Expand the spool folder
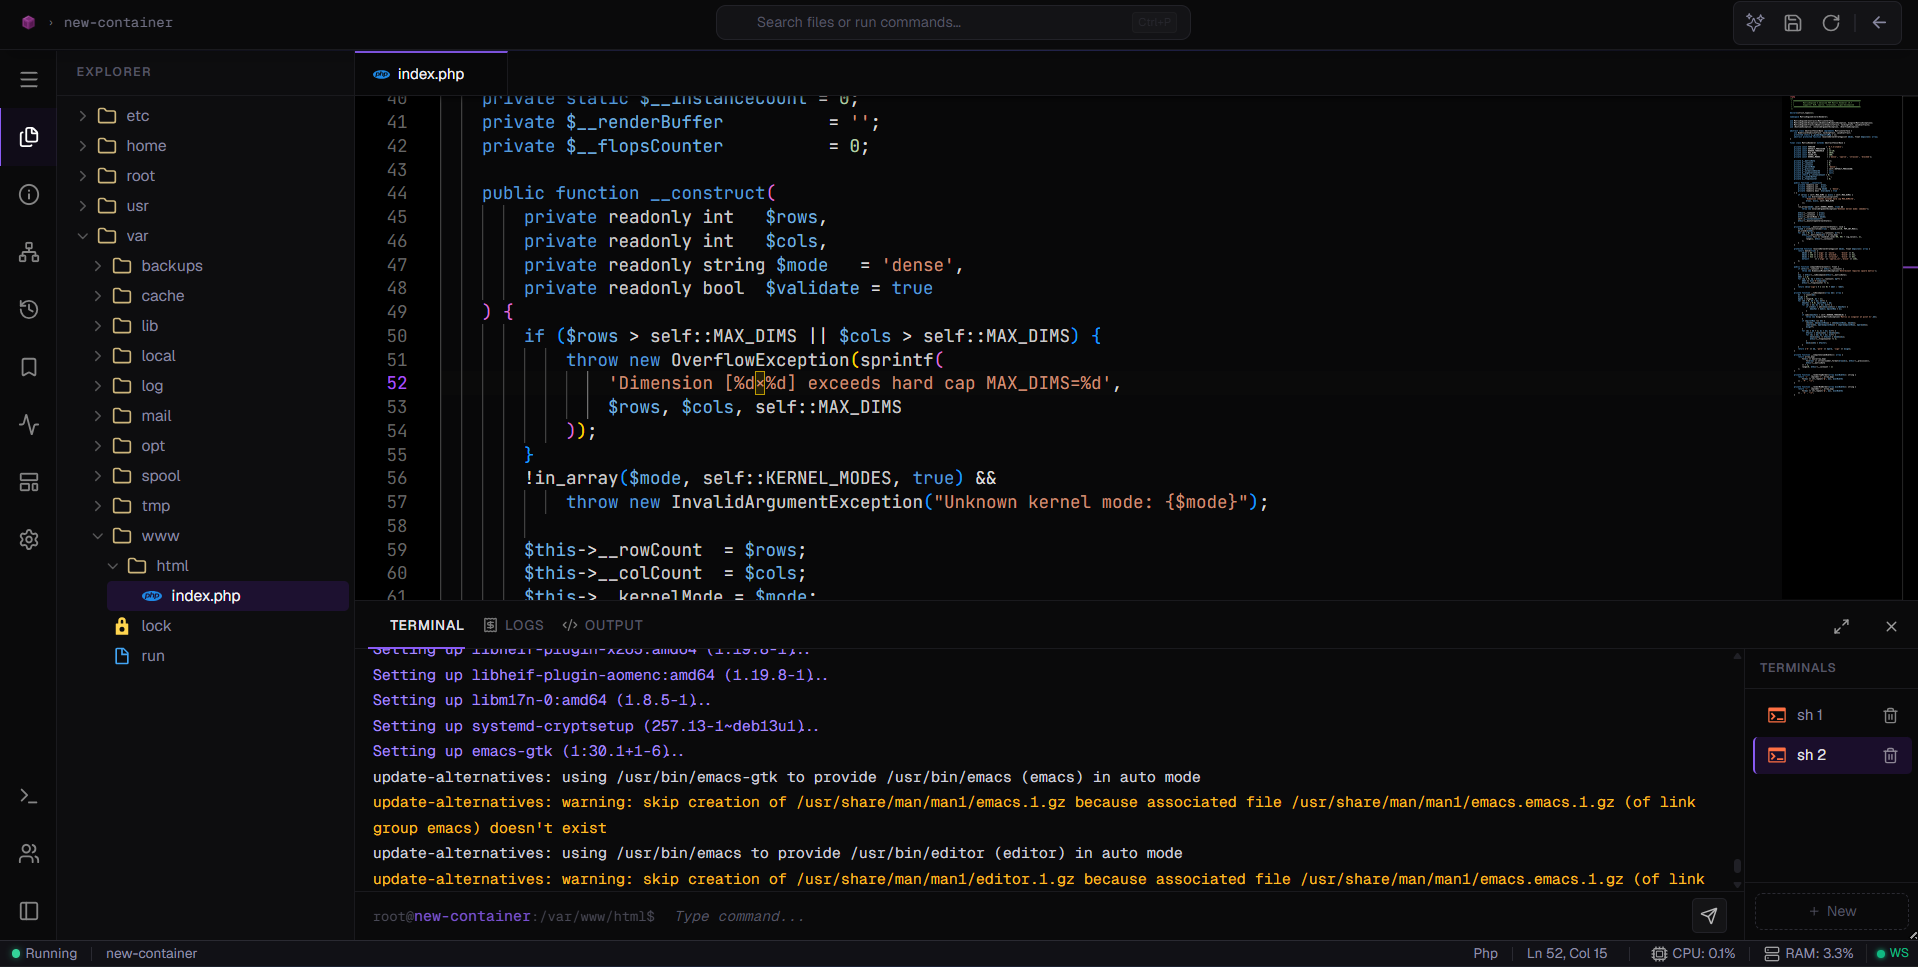The height and width of the screenshot is (967, 1918). coord(98,476)
